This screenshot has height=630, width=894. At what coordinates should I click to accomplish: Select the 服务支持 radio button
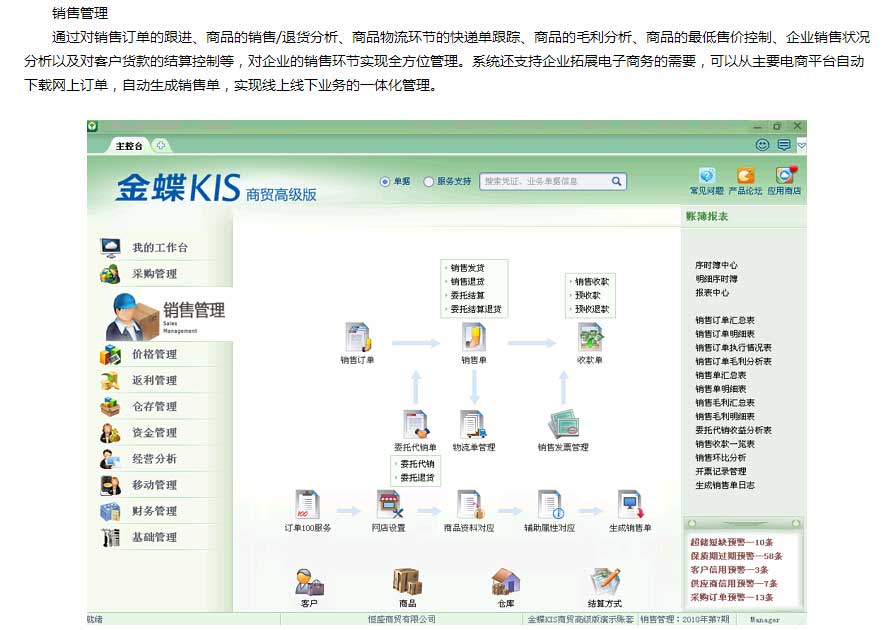[429, 182]
